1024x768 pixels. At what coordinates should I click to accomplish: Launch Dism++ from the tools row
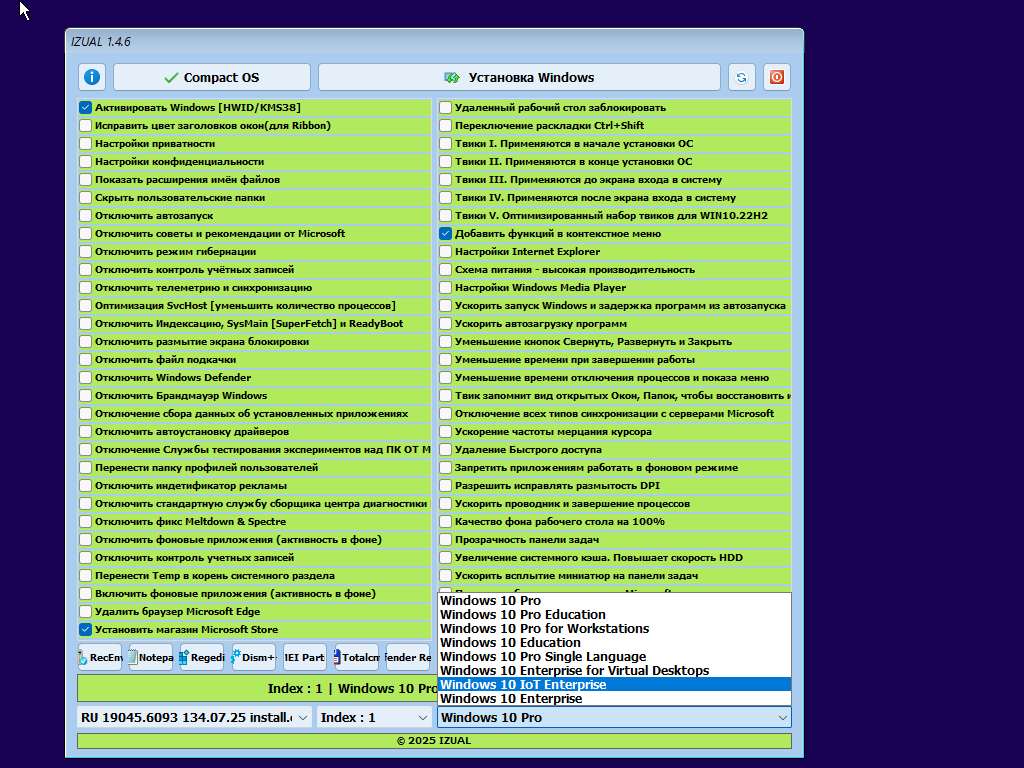coord(253,657)
